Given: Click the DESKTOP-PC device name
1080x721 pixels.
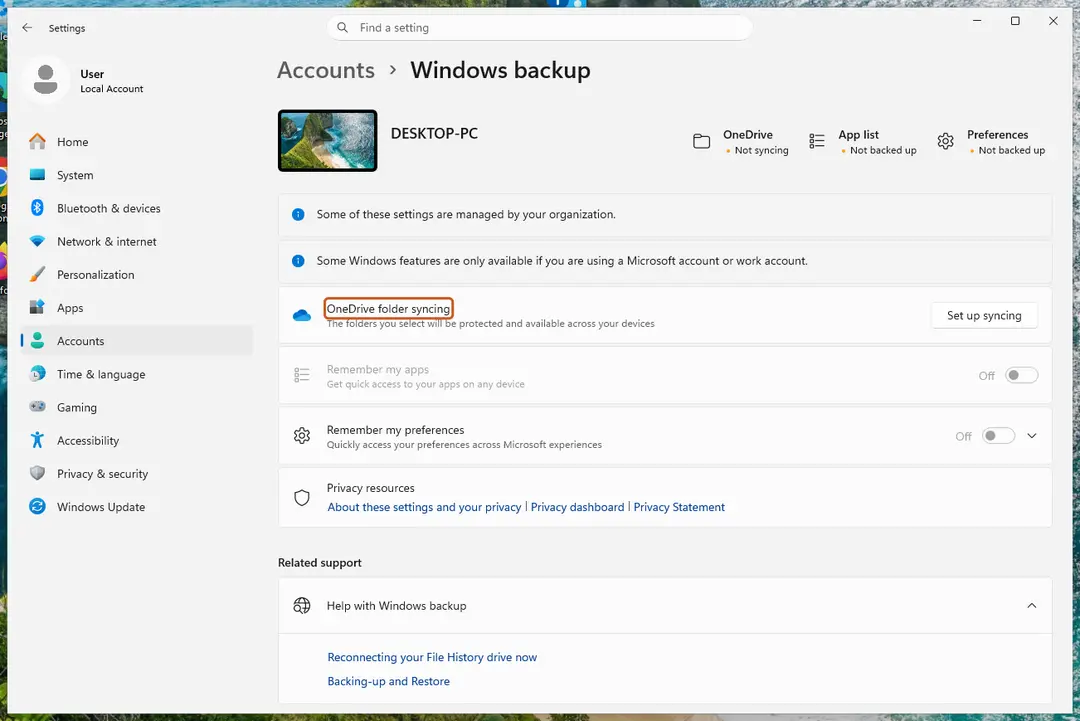Looking at the screenshot, I should click(x=434, y=134).
